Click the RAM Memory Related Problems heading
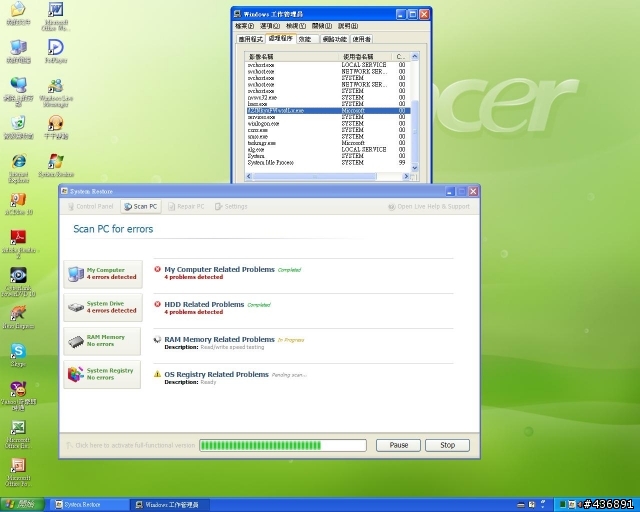This screenshot has width=640, height=512. click(x=219, y=339)
